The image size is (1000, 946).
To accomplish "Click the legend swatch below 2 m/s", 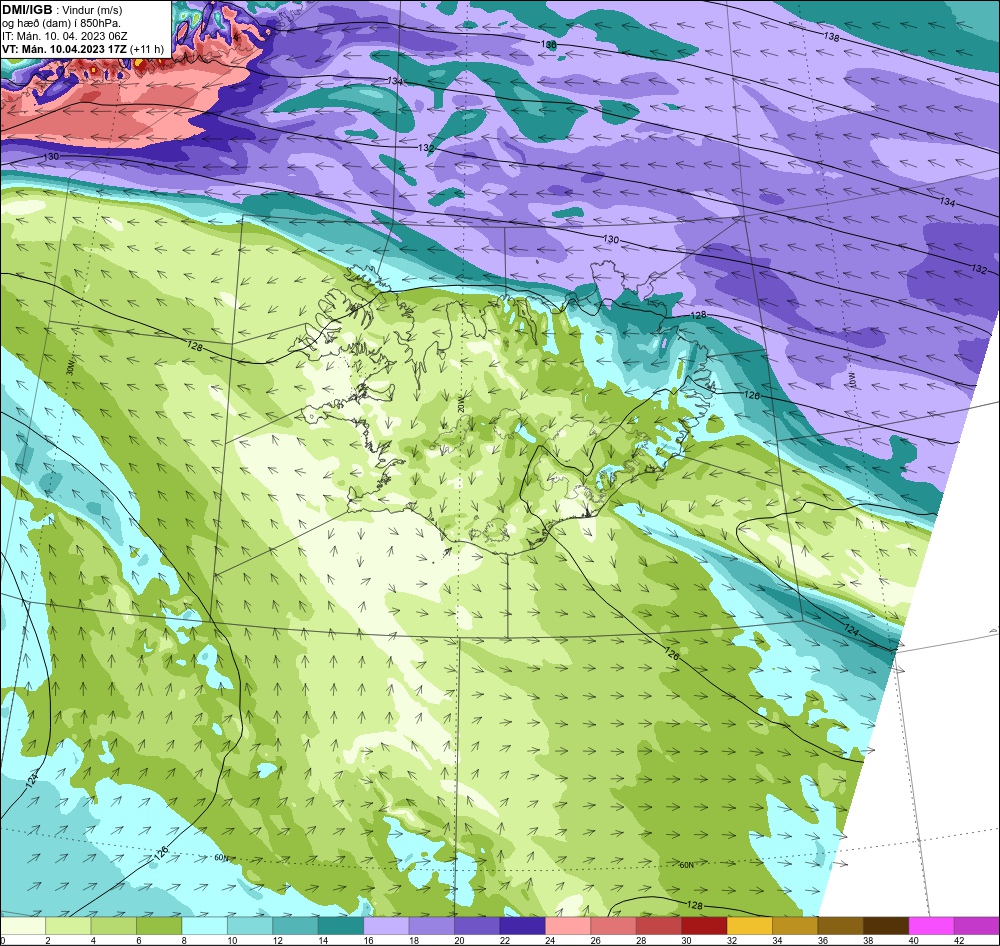I will click(x=24, y=925).
